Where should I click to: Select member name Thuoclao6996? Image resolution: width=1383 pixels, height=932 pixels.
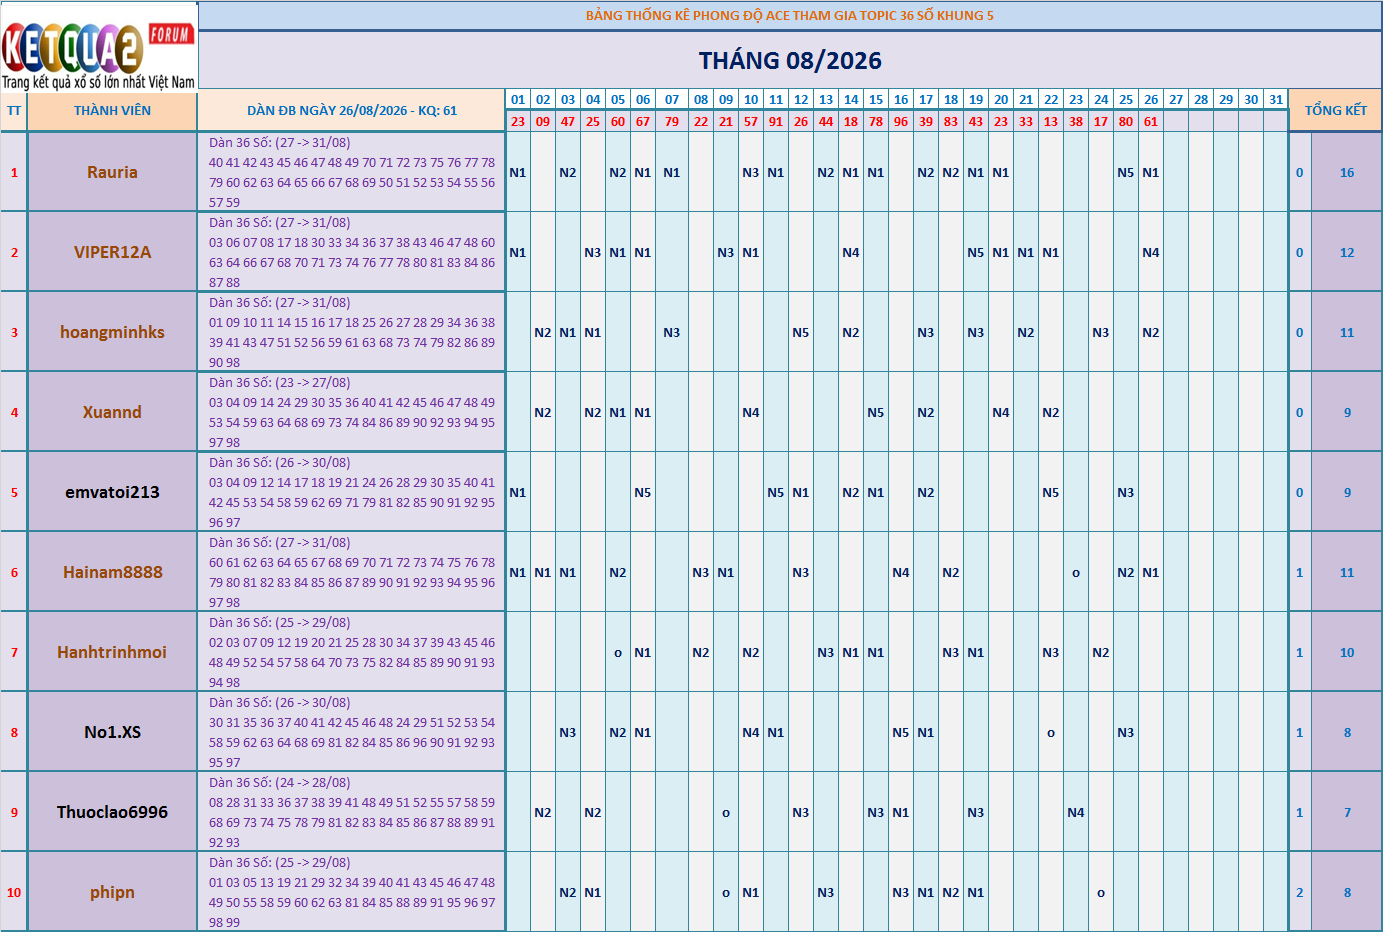[x=112, y=812]
